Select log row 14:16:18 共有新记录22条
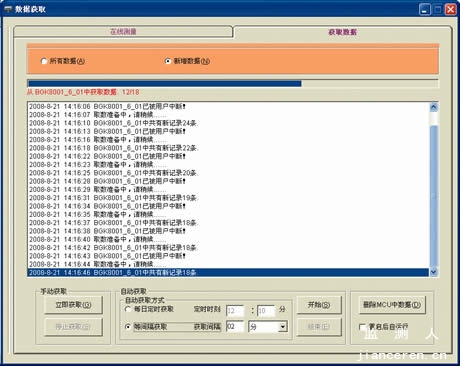This screenshot has width=460, height=366. 228,148
